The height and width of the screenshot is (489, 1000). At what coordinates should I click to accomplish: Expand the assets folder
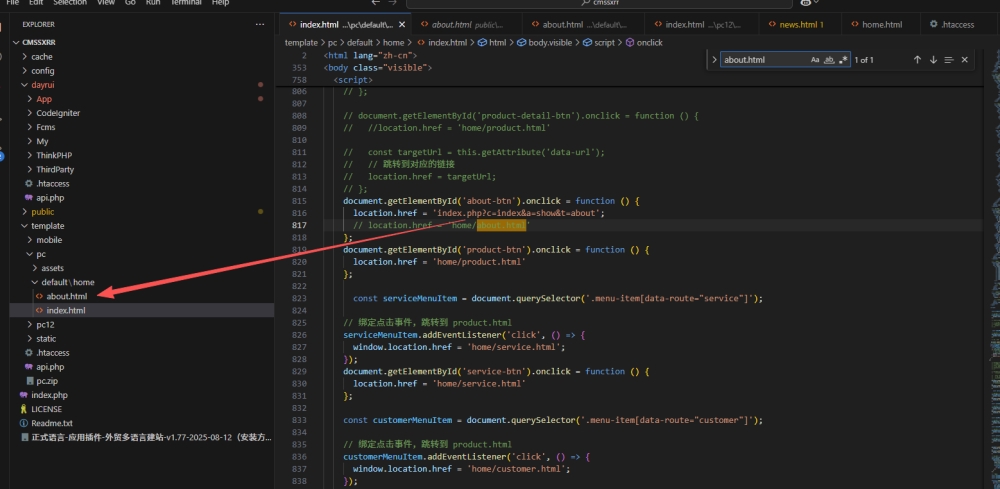[x=35, y=268]
